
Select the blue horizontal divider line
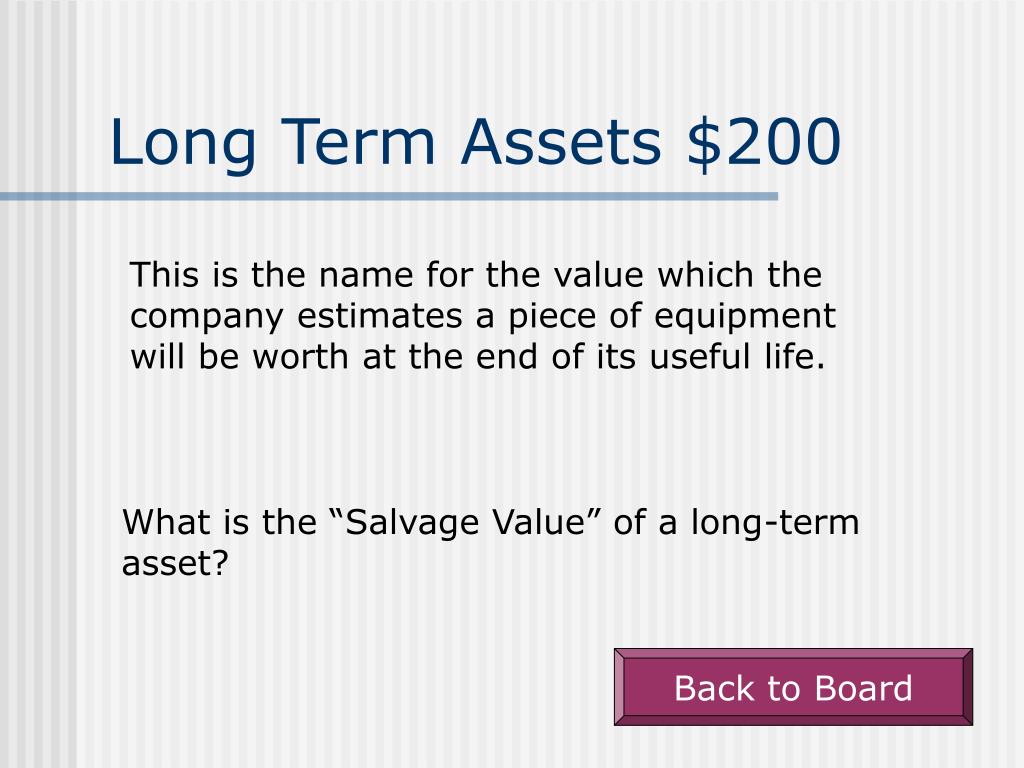point(389,196)
